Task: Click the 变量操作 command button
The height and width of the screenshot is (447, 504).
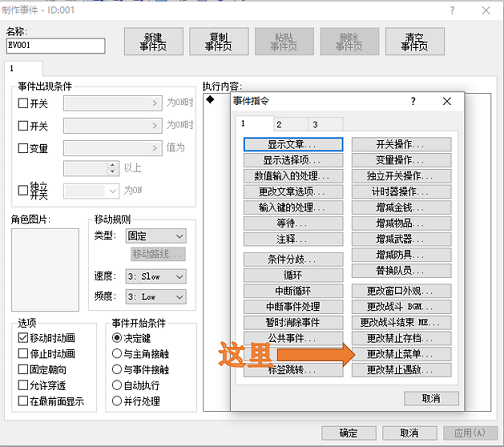Action: [x=401, y=160]
